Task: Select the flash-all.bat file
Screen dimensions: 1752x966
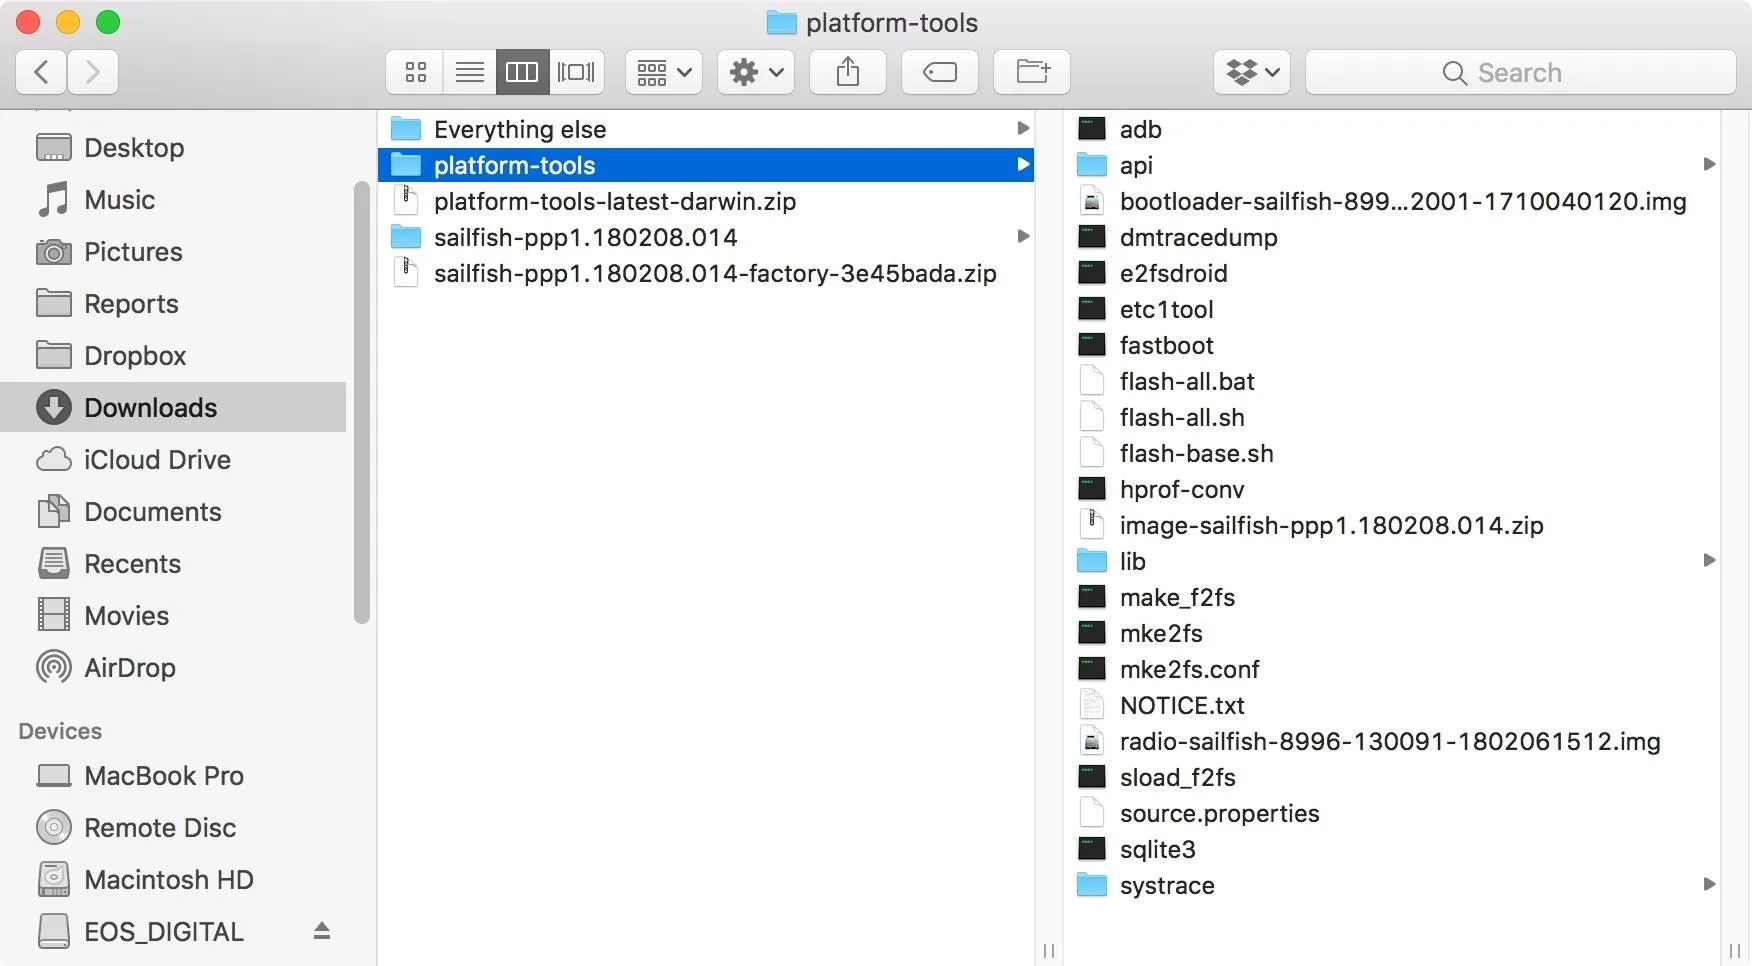Action: tap(1392, 381)
